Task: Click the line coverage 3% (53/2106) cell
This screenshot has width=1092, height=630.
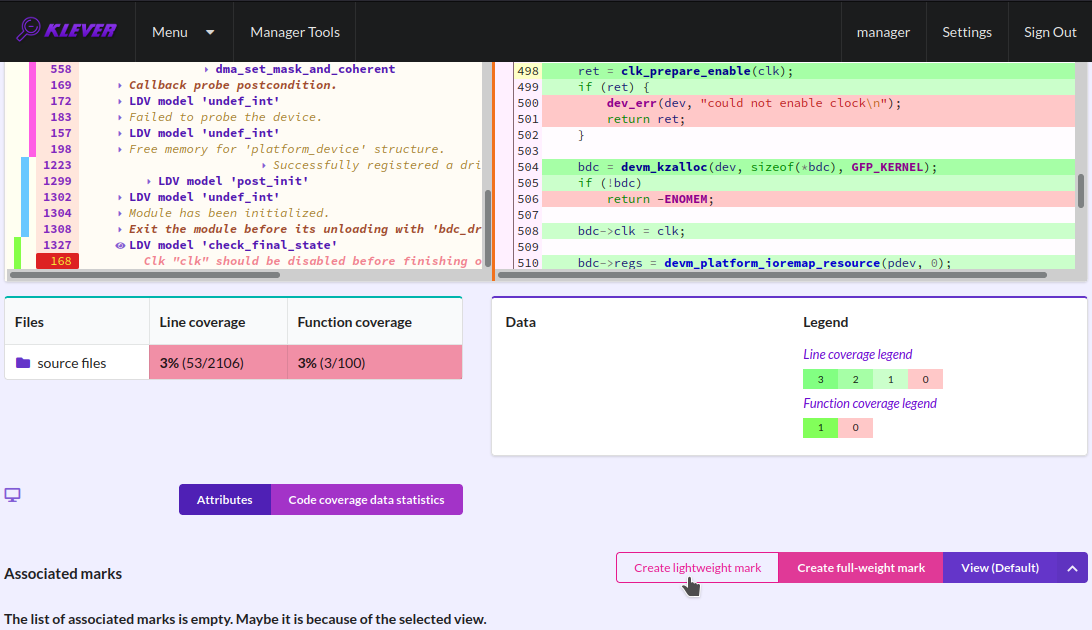Action: [219, 363]
